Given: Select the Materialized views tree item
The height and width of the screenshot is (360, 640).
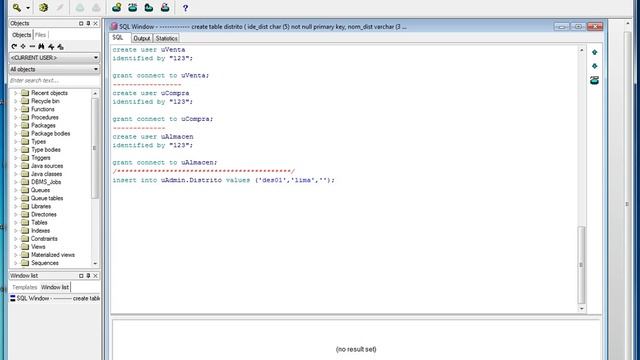Looking at the screenshot, I should (x=53, y=255).
